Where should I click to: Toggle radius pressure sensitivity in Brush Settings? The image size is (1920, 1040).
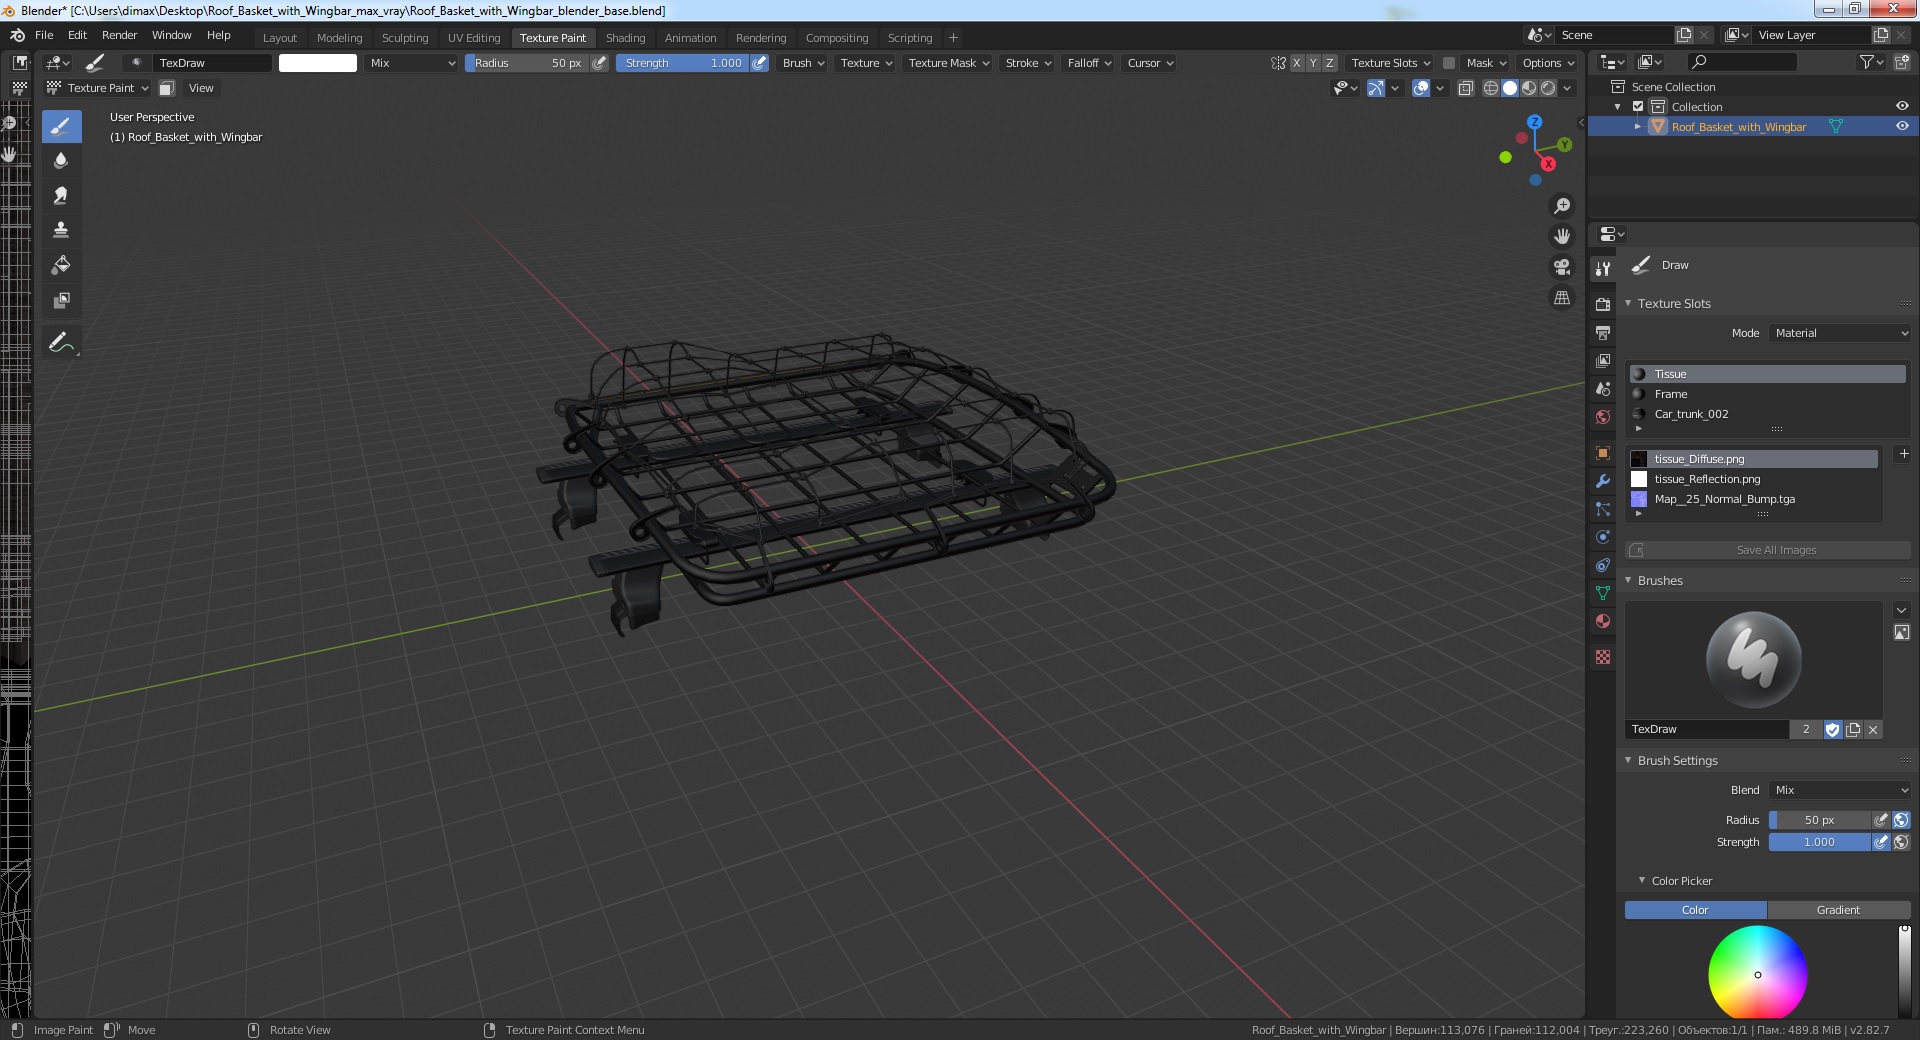tap(1880, 819)
